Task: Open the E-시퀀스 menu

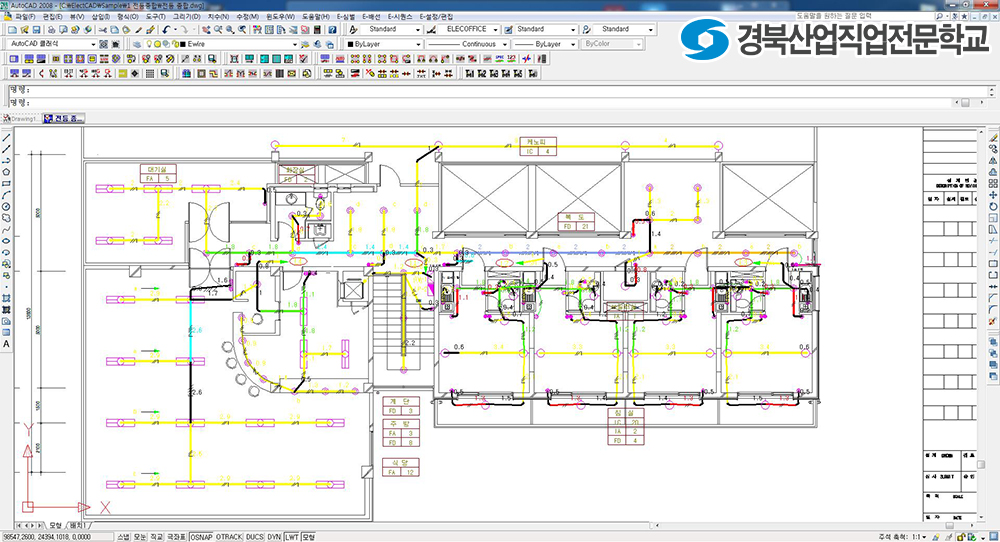Action: [400, 17]
